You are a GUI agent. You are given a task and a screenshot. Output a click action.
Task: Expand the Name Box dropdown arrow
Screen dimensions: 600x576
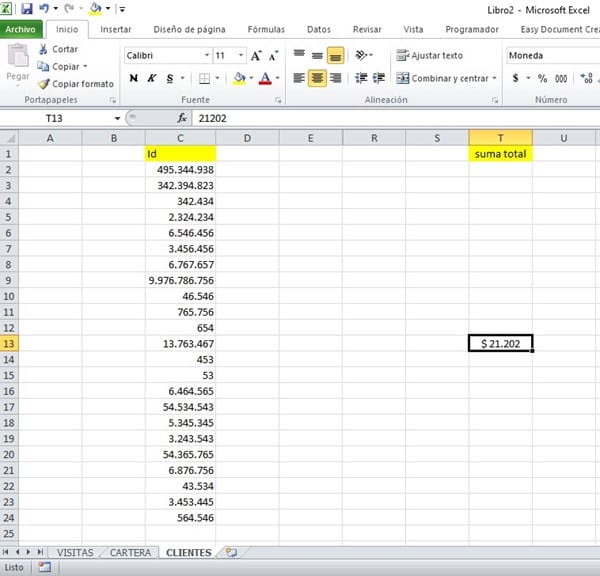117,118
